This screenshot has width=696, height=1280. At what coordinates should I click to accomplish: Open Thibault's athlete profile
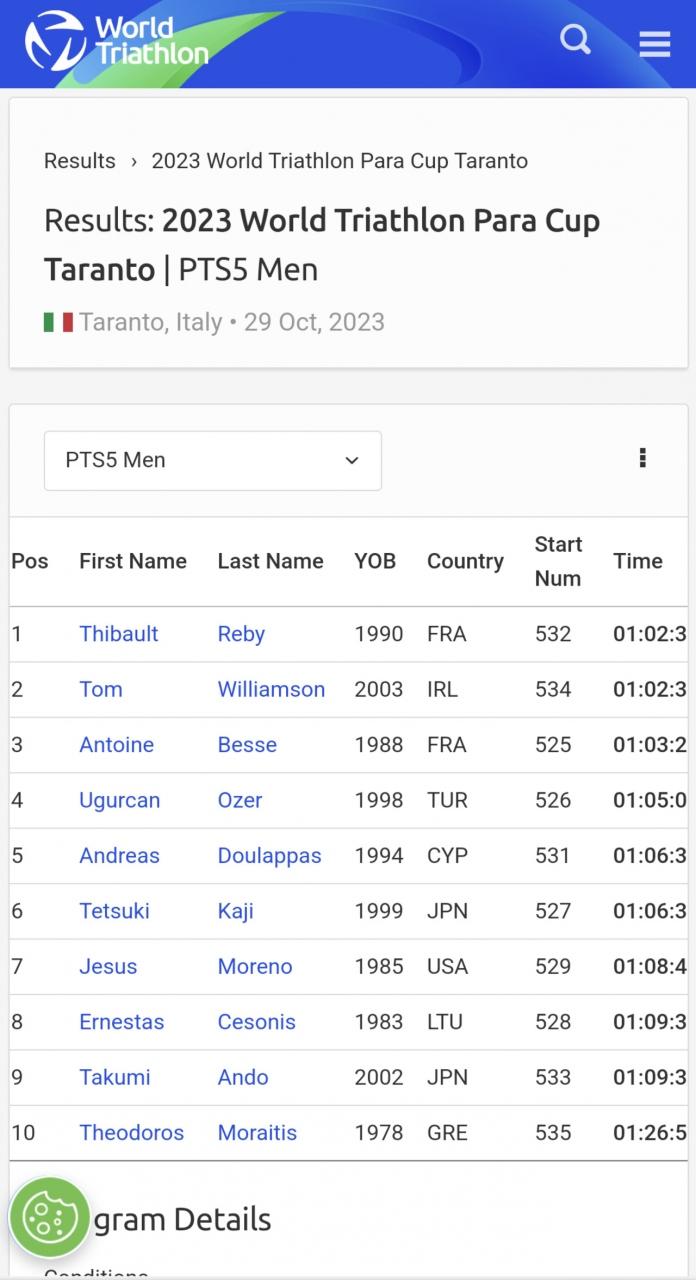[119, 634]
